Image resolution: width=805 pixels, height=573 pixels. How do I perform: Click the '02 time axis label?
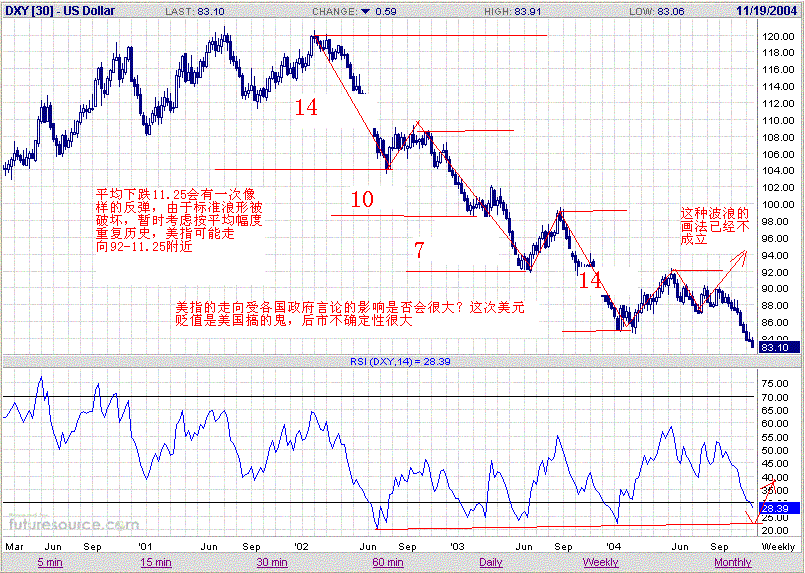pyautogui.click(x=301, y=546)
